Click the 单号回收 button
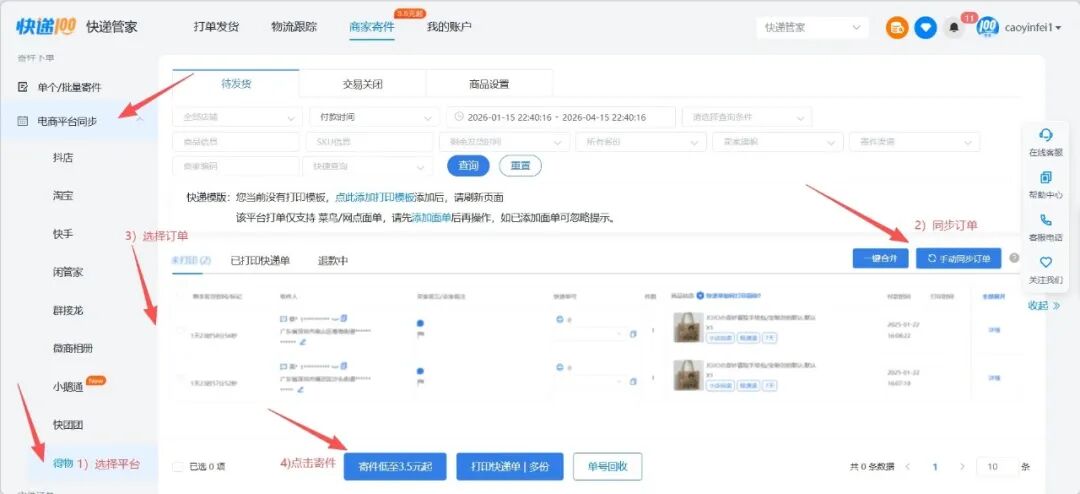1080x494 pixels. click(608, 466)
